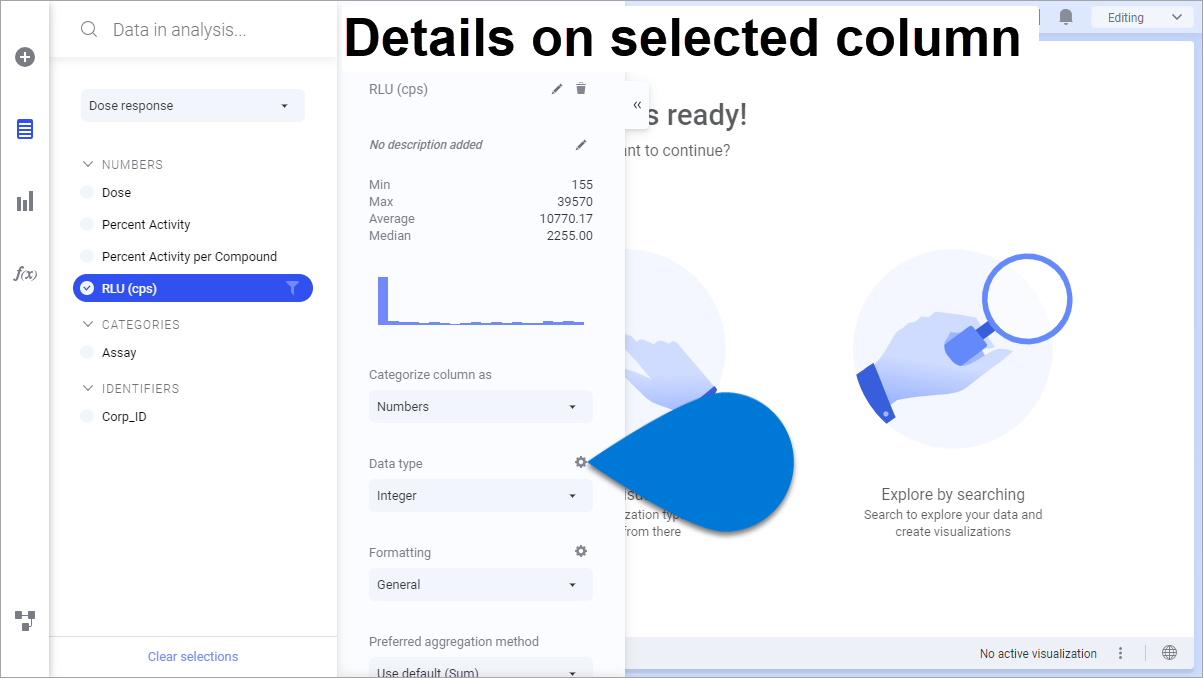The image size is (1203, 678).
Task: Click Clear selections link
Action: click(193, 656)
